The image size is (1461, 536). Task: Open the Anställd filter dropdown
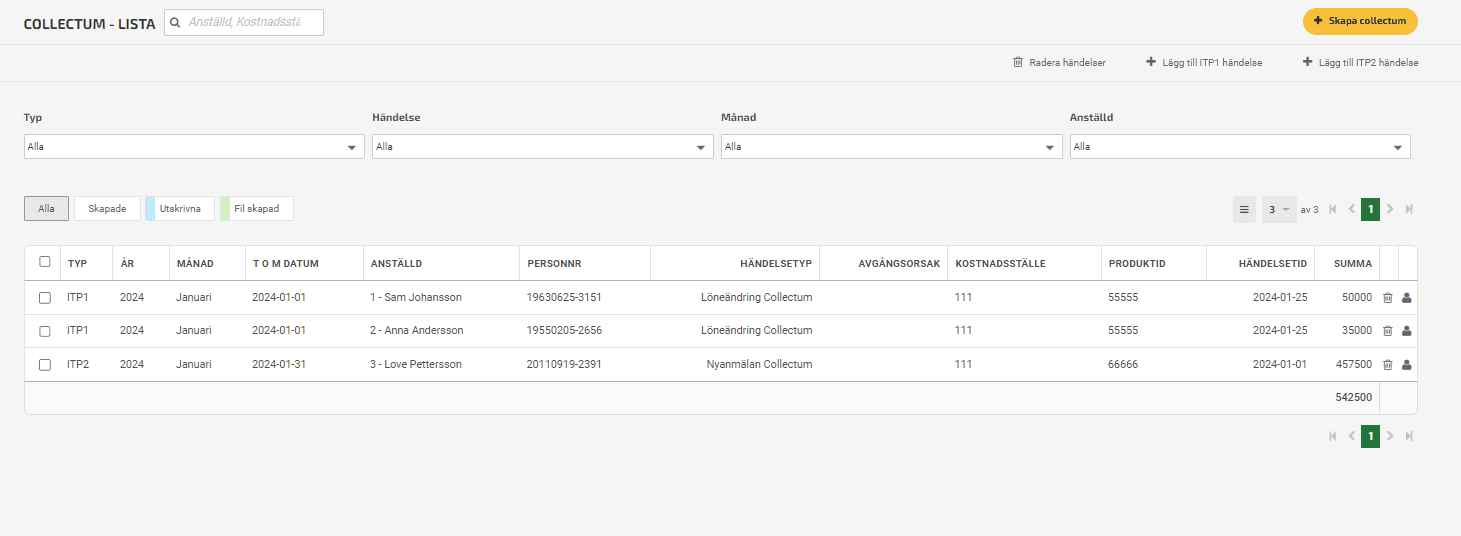coord(1240,147)
